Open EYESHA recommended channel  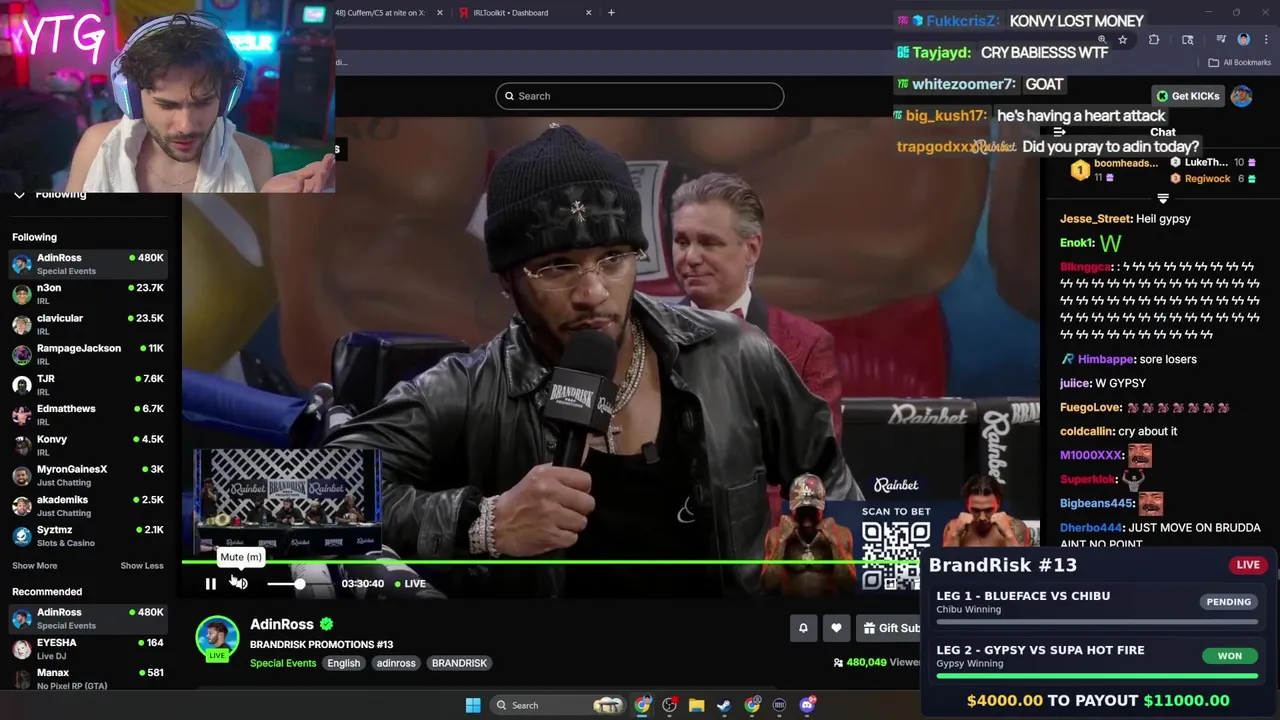coord(88,649)
